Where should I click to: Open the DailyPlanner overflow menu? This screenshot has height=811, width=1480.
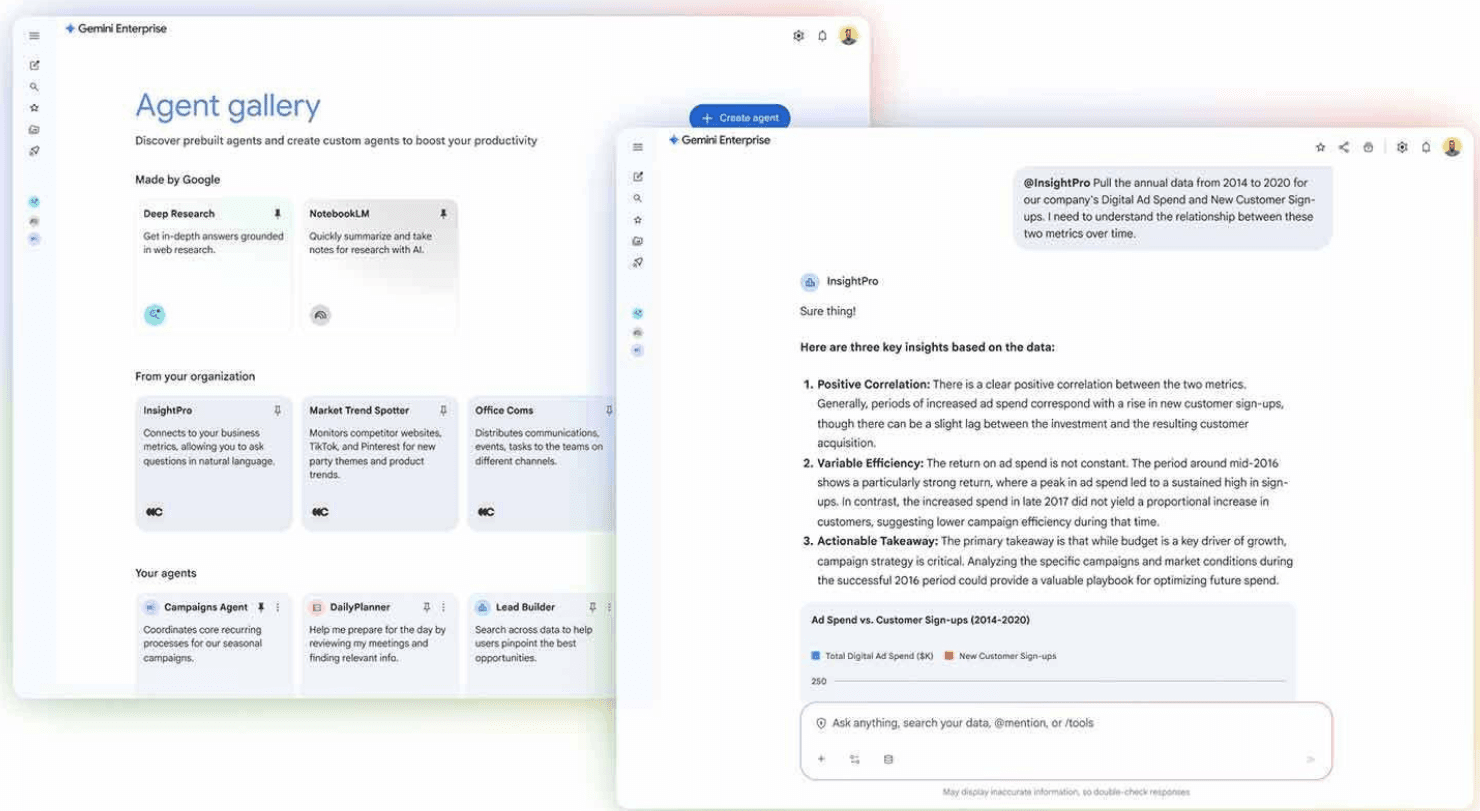(443, 607)
